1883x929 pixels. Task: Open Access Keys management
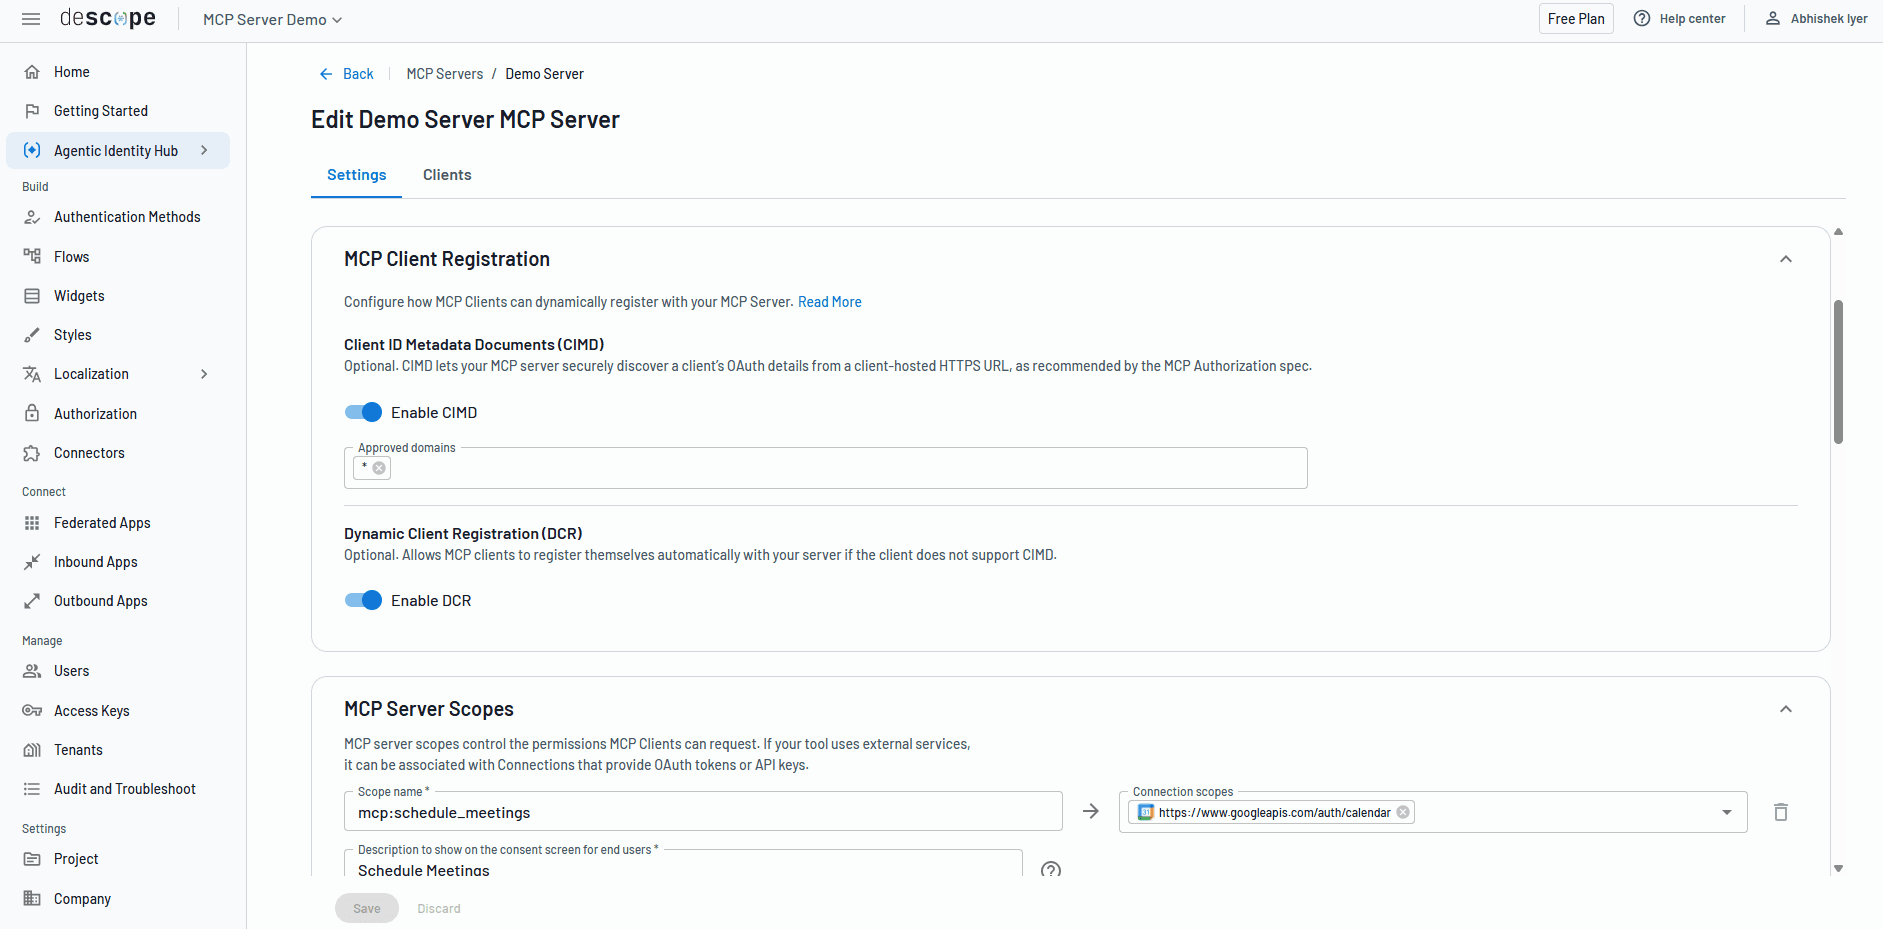(91, 710)
